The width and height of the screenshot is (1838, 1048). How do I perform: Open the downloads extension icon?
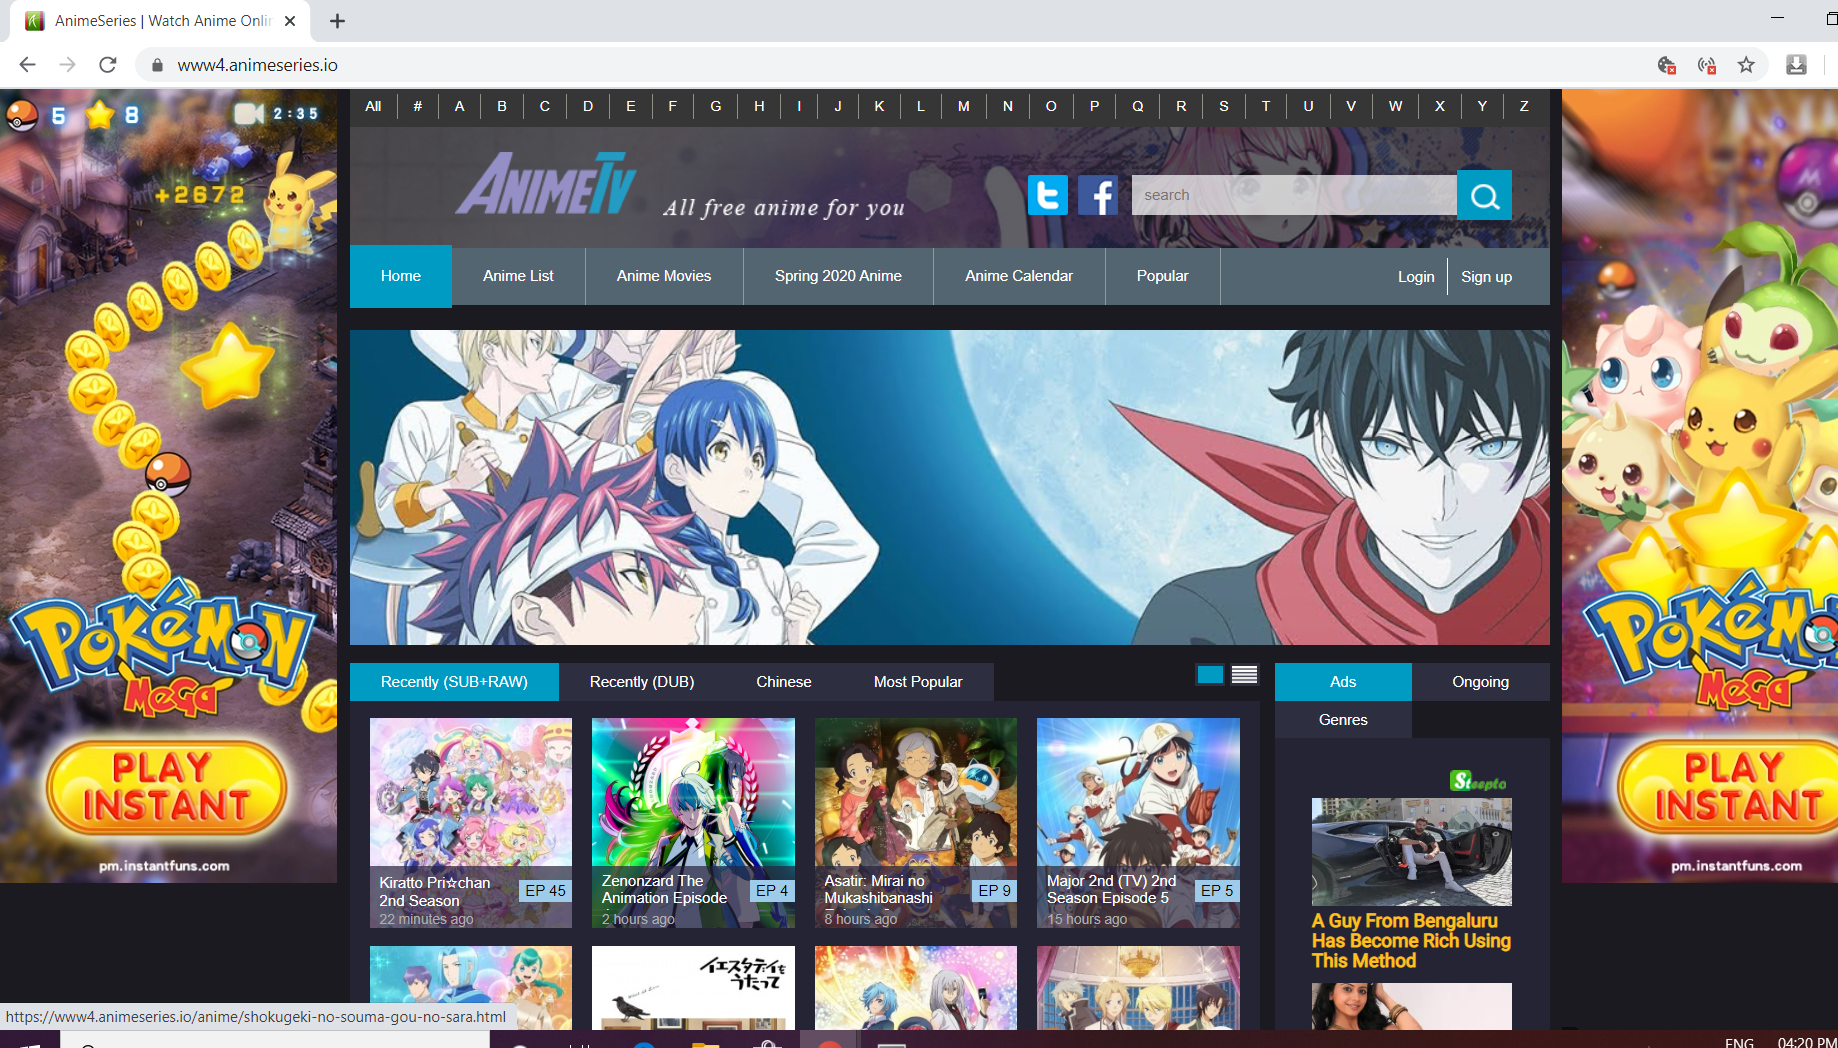click(1796, 65)
